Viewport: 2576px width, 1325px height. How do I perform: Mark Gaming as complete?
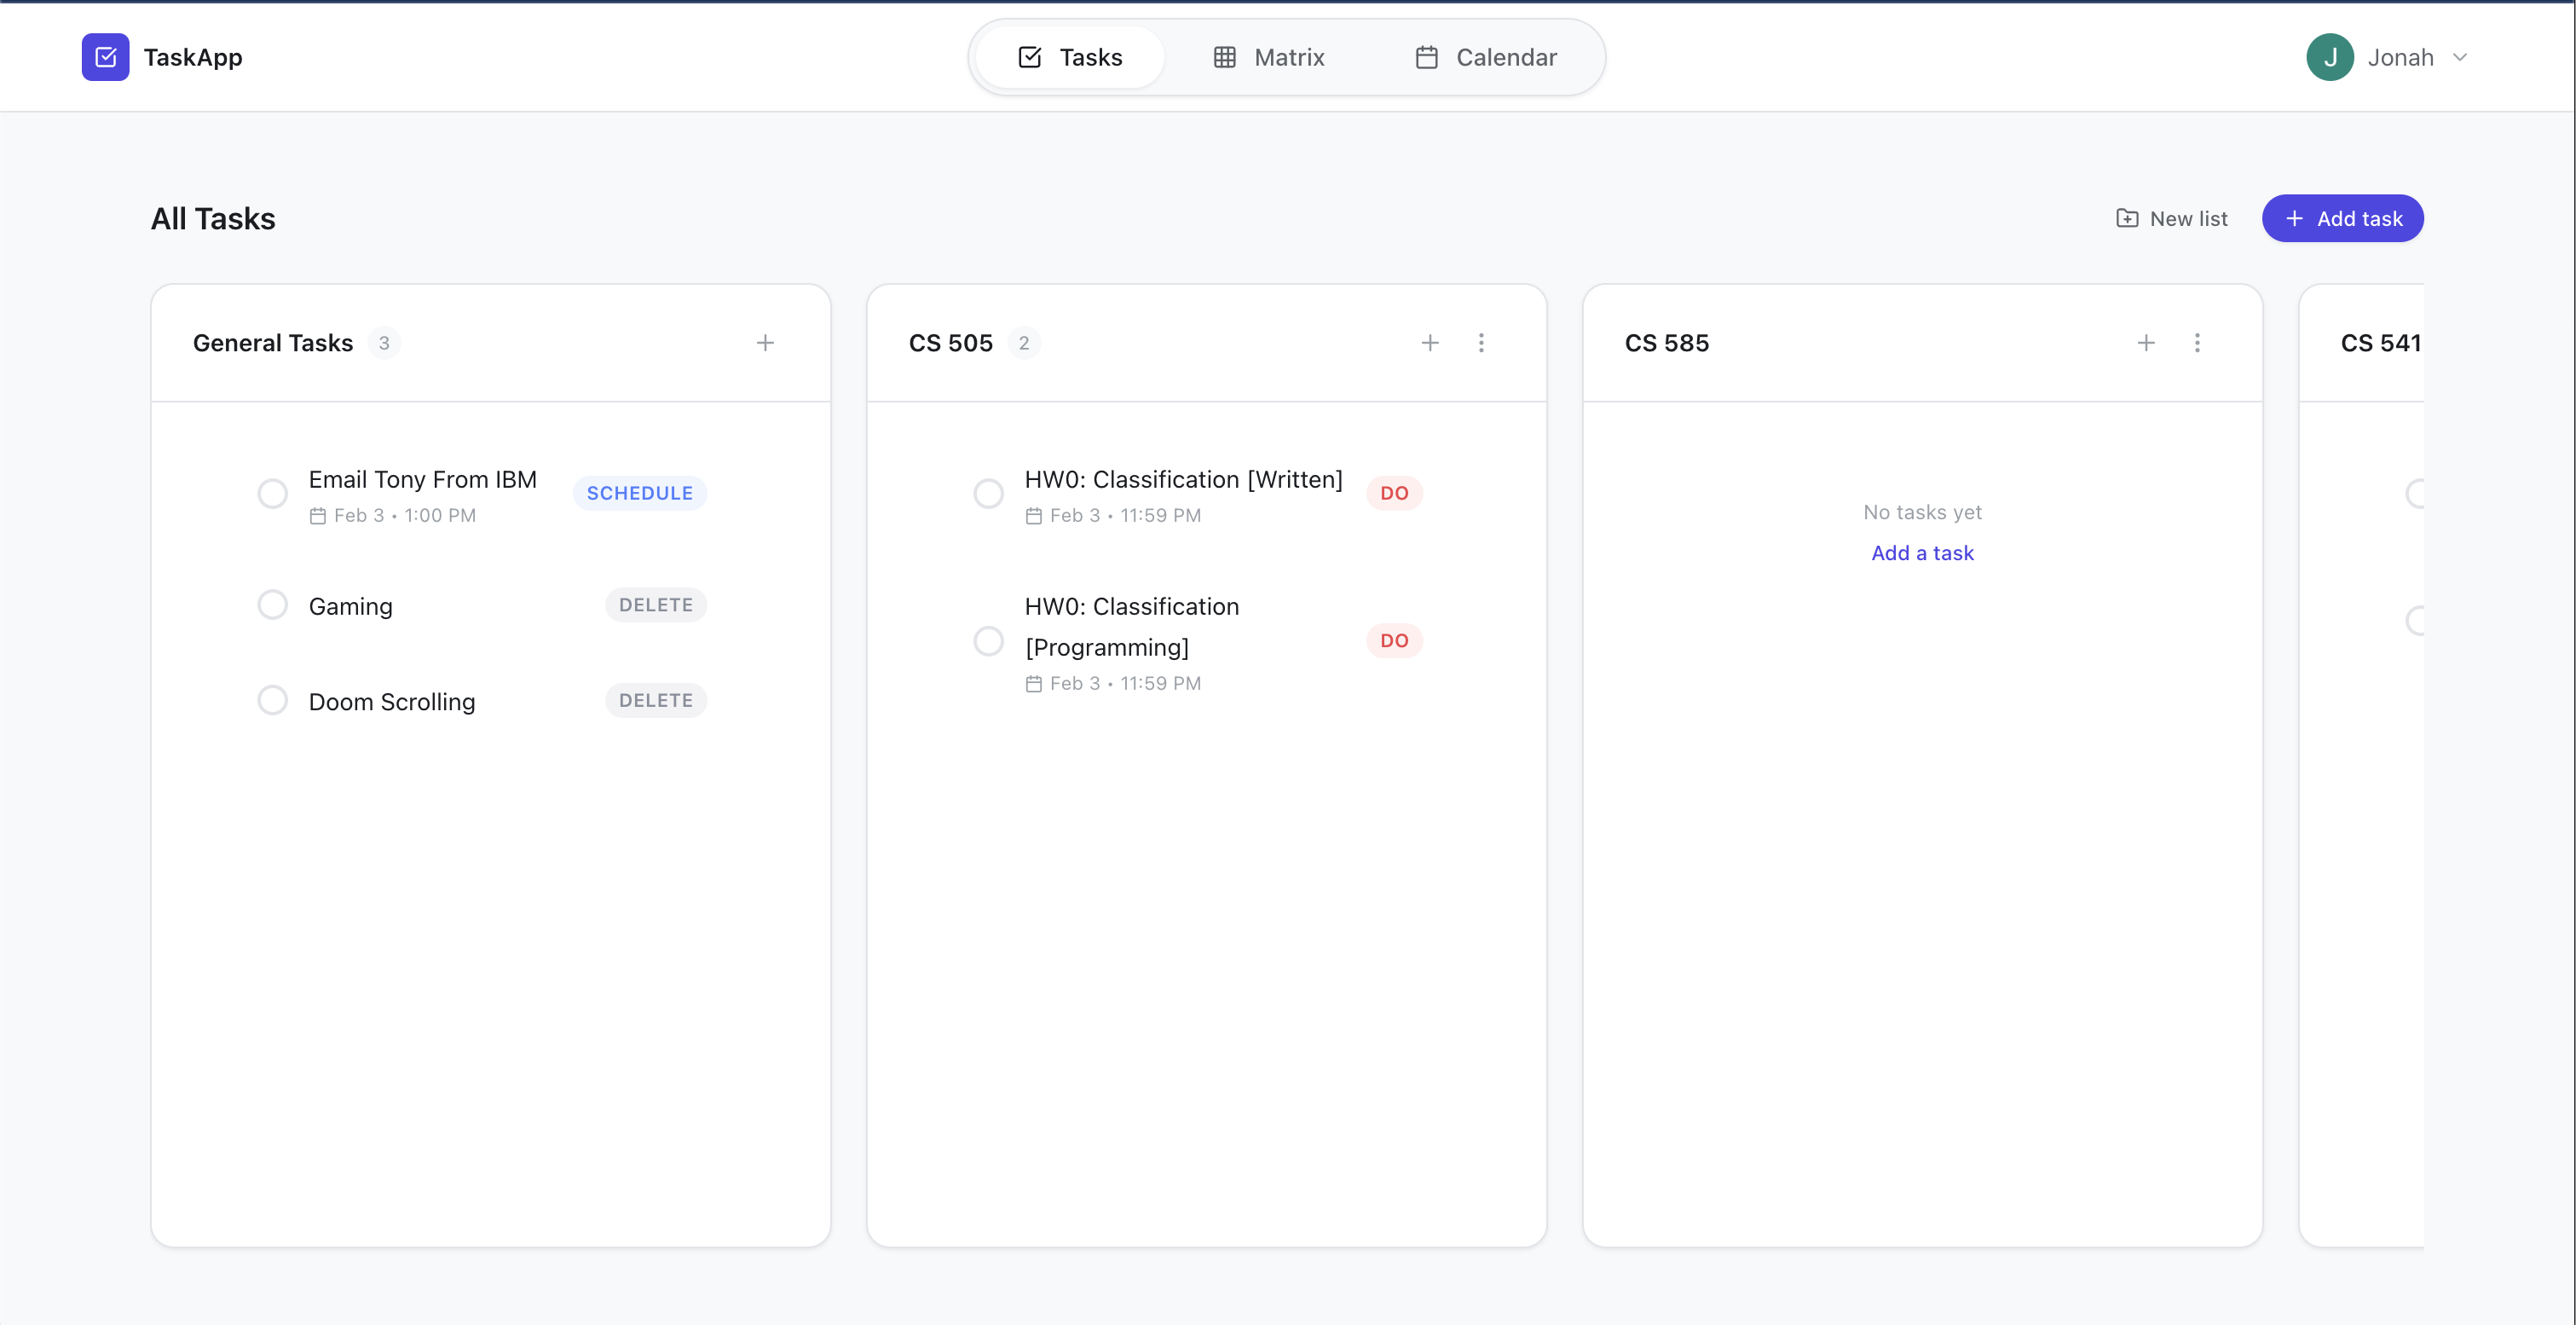[x=272, y=604]
